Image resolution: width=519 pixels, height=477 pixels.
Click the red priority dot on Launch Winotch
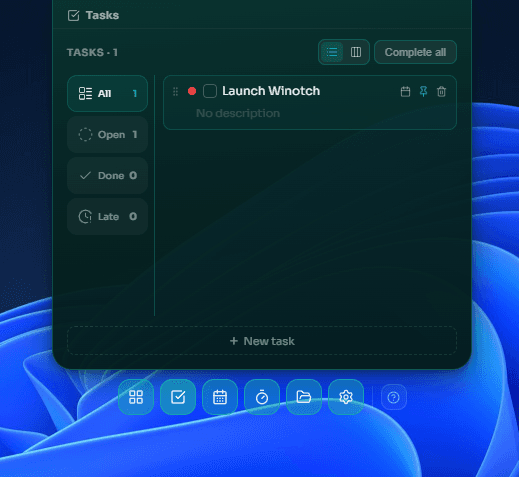tap(192, 91)
